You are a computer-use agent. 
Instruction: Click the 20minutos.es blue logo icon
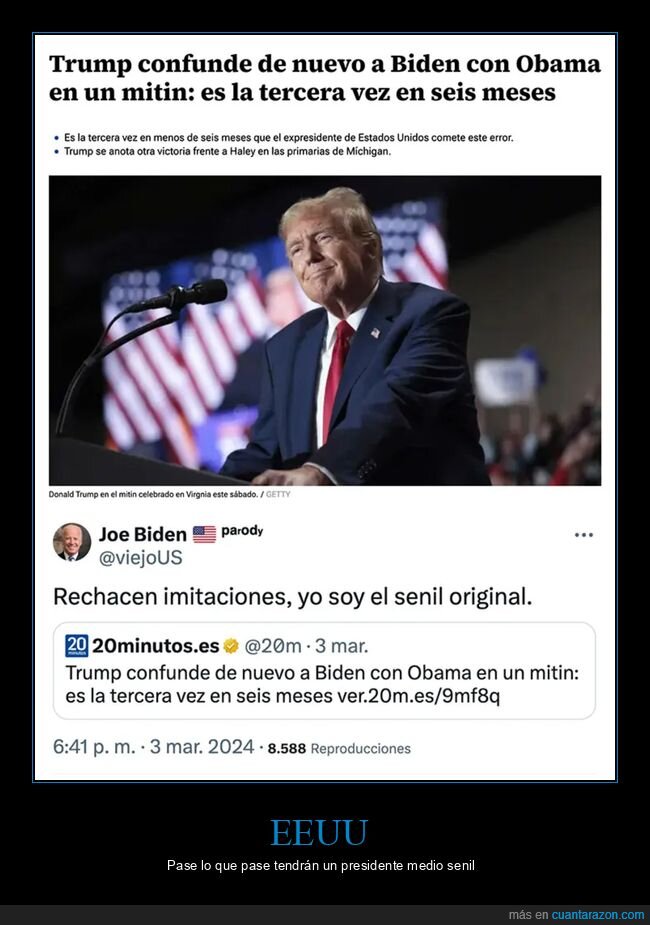pyautogui.click(x=76, y=645)
